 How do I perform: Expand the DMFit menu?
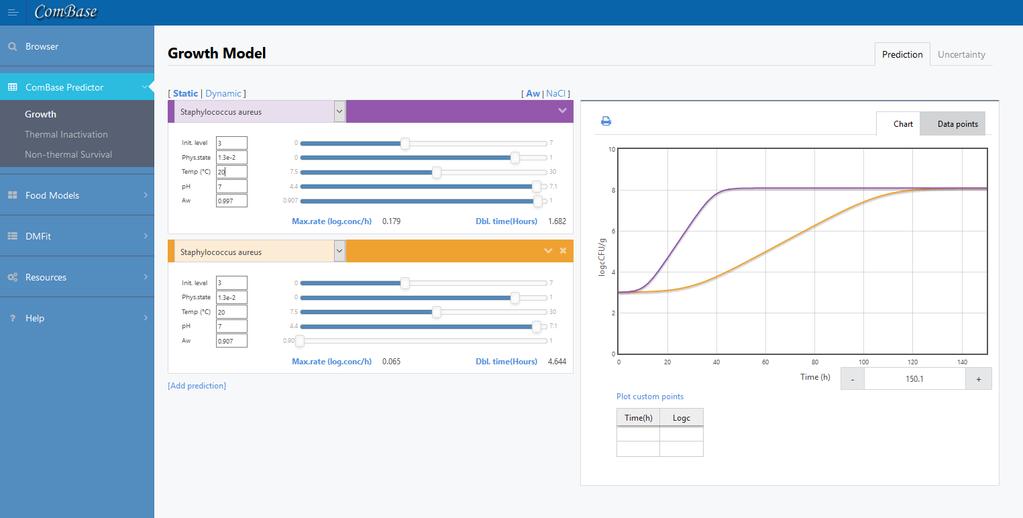pyautogui.click(x=145, y=236)
